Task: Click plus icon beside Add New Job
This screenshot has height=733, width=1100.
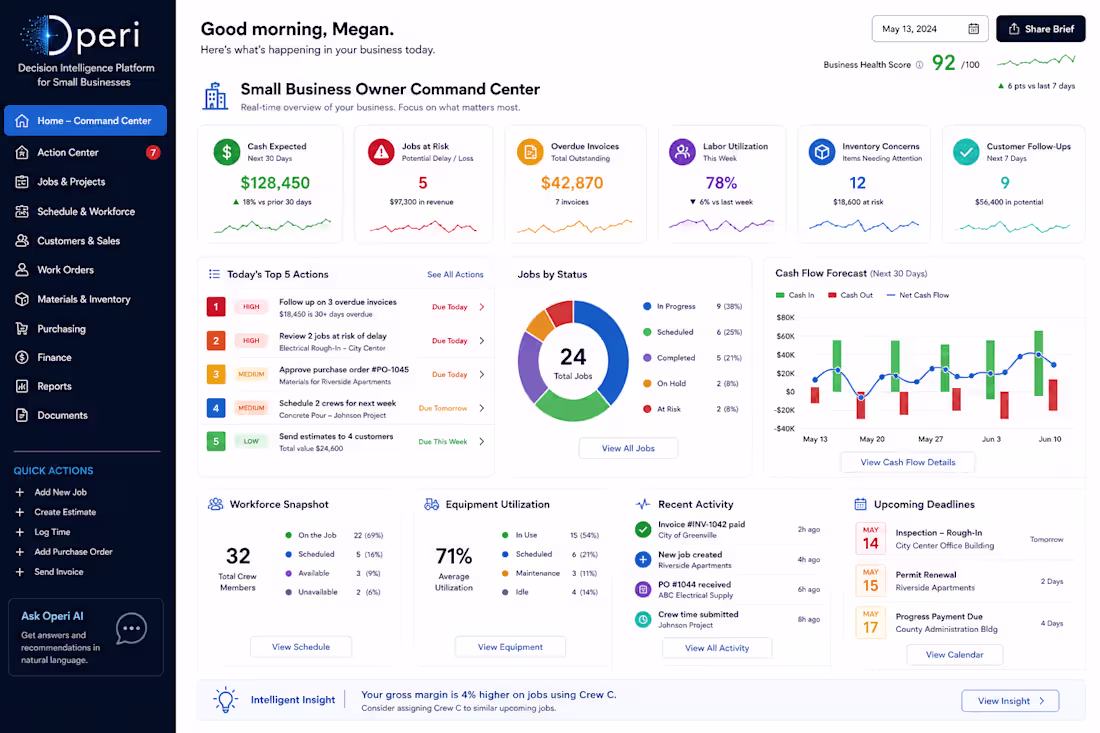Action: (x=20, y=492)
